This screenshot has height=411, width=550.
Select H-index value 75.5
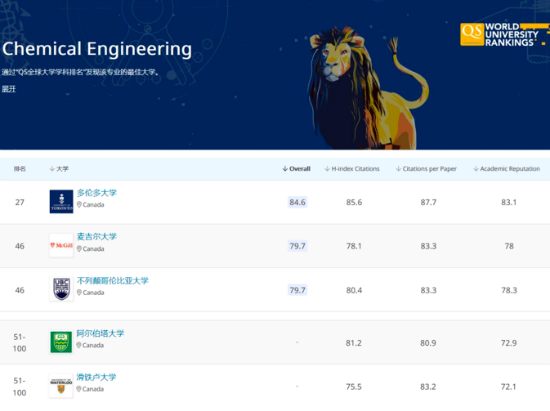point(354,386)
